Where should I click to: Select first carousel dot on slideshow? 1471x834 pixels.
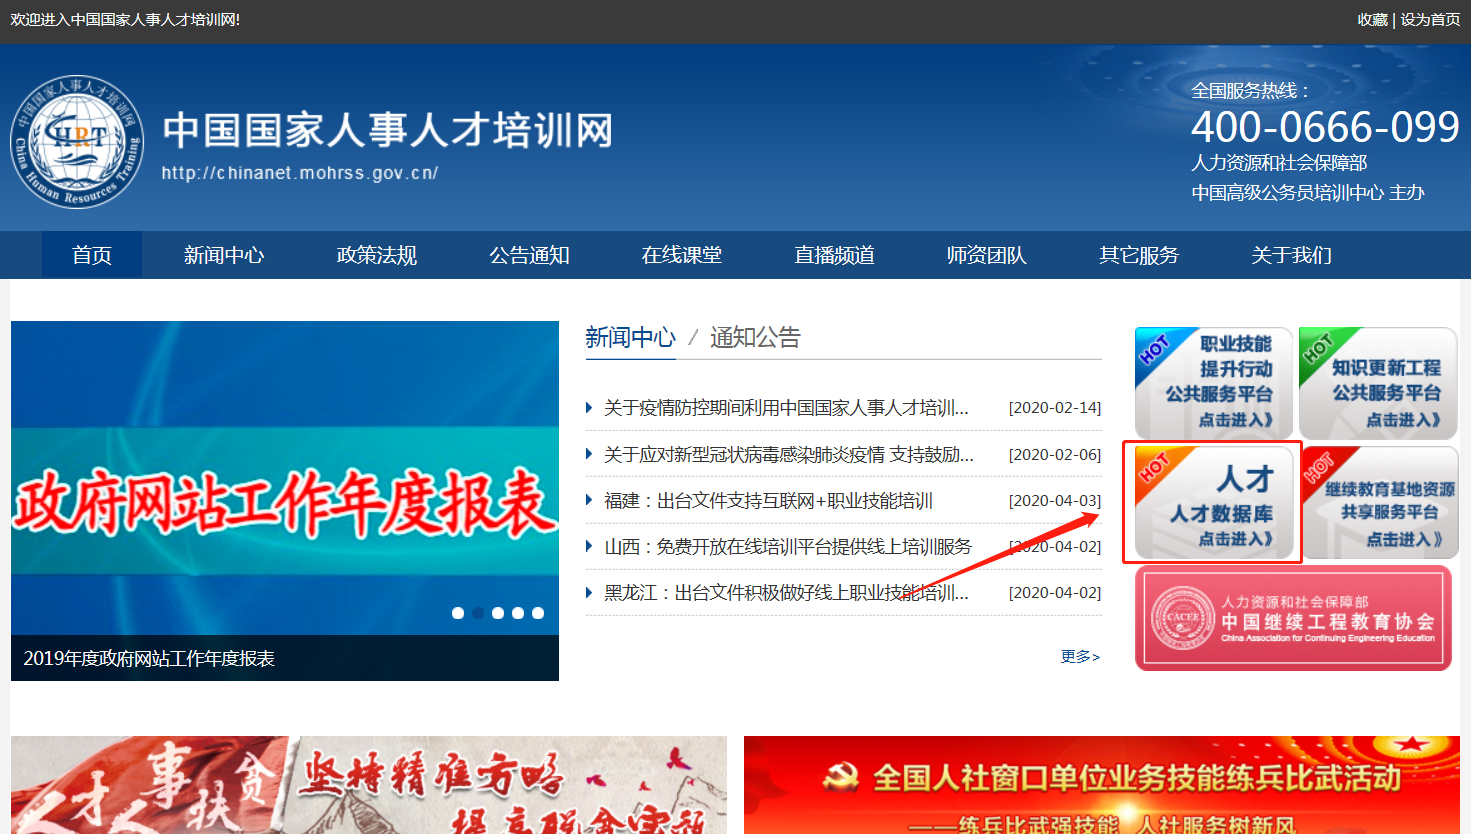(x=458, y=613)
